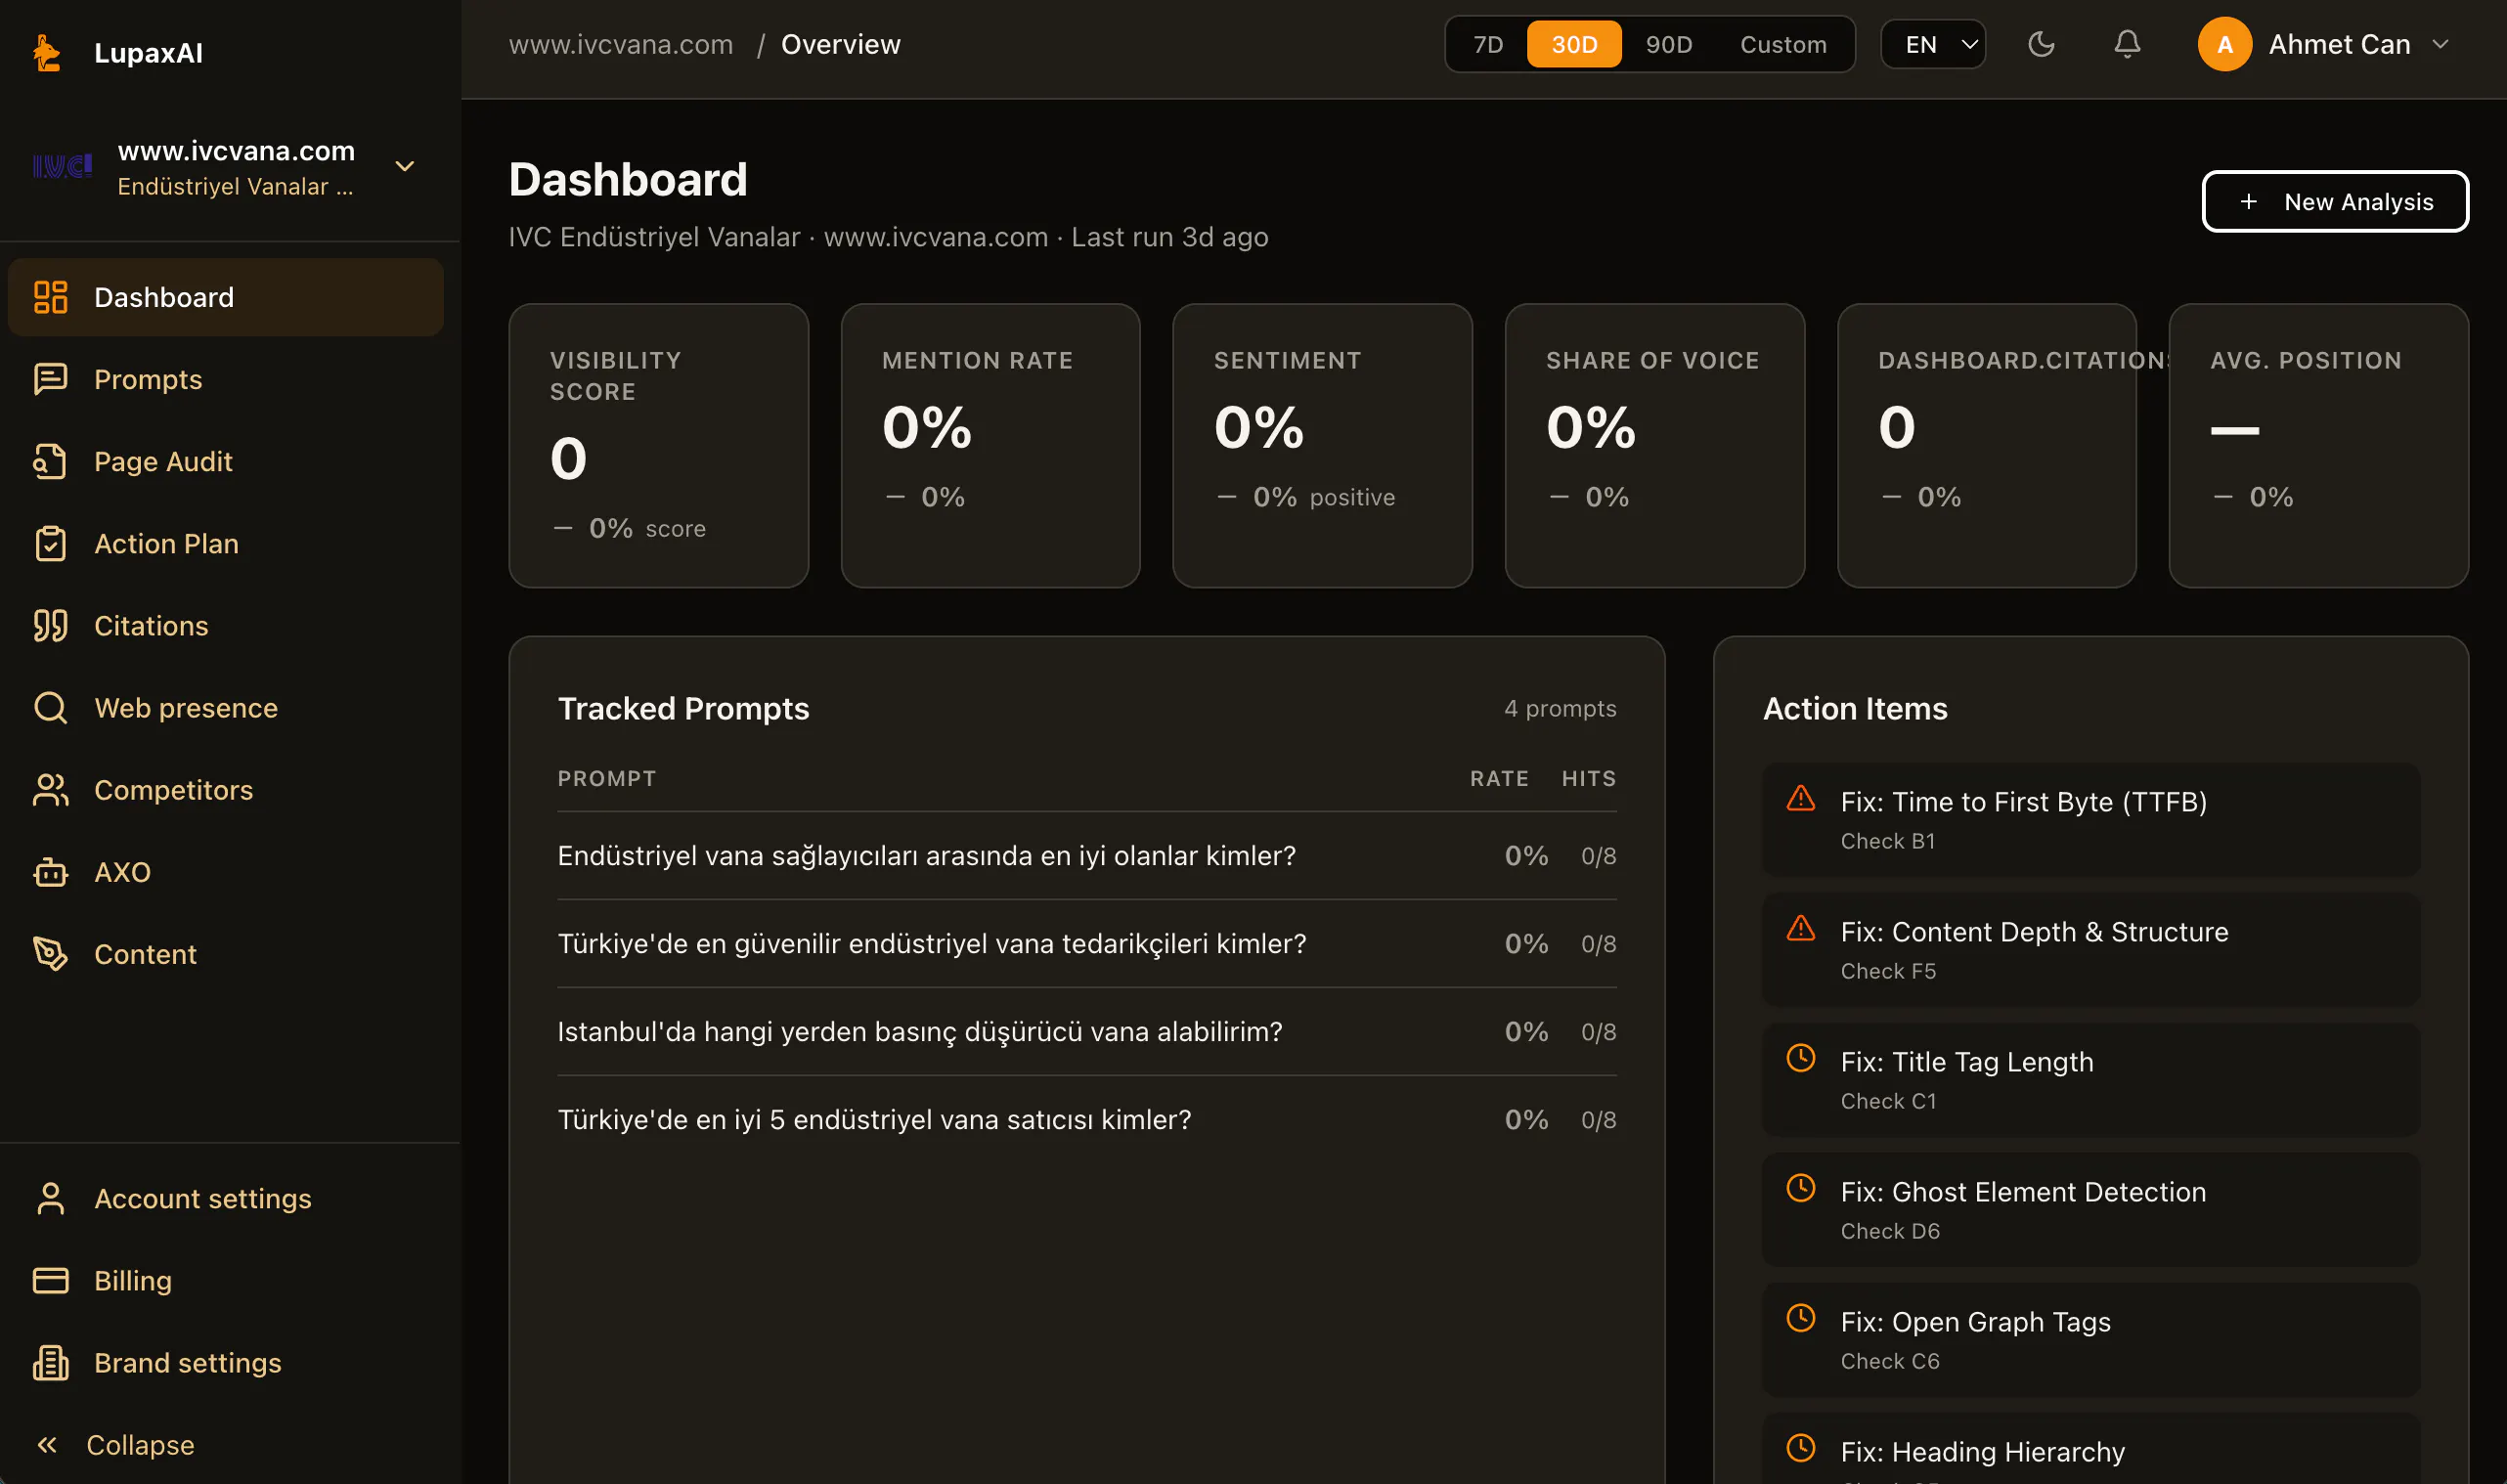Open the Billing settings label
This screenshot has width=2507, height=1484.
133,1280
